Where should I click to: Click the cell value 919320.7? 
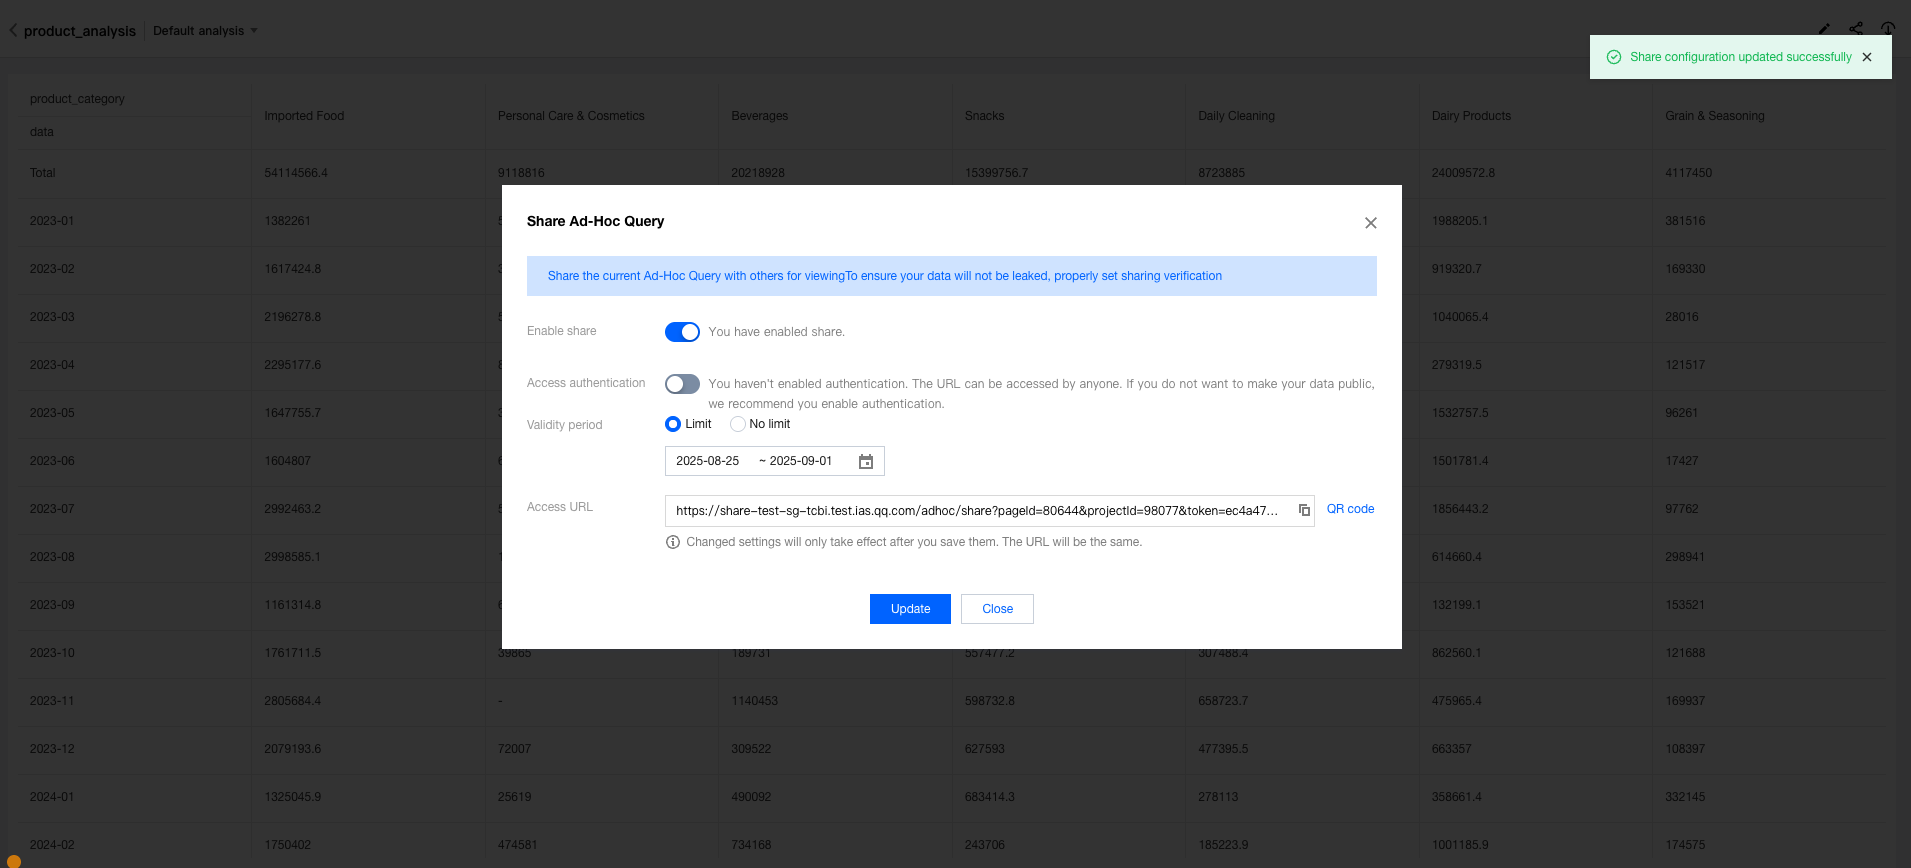(x=1456, y=269)
